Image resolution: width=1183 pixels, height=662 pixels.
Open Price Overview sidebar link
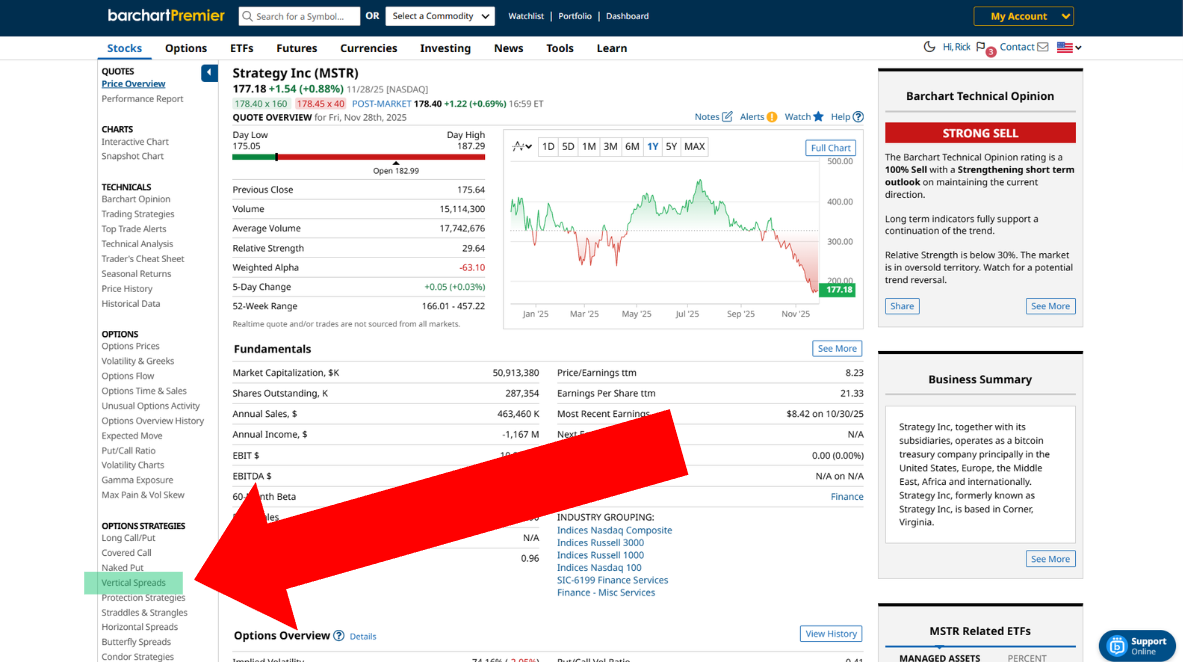tap(134, 84)
